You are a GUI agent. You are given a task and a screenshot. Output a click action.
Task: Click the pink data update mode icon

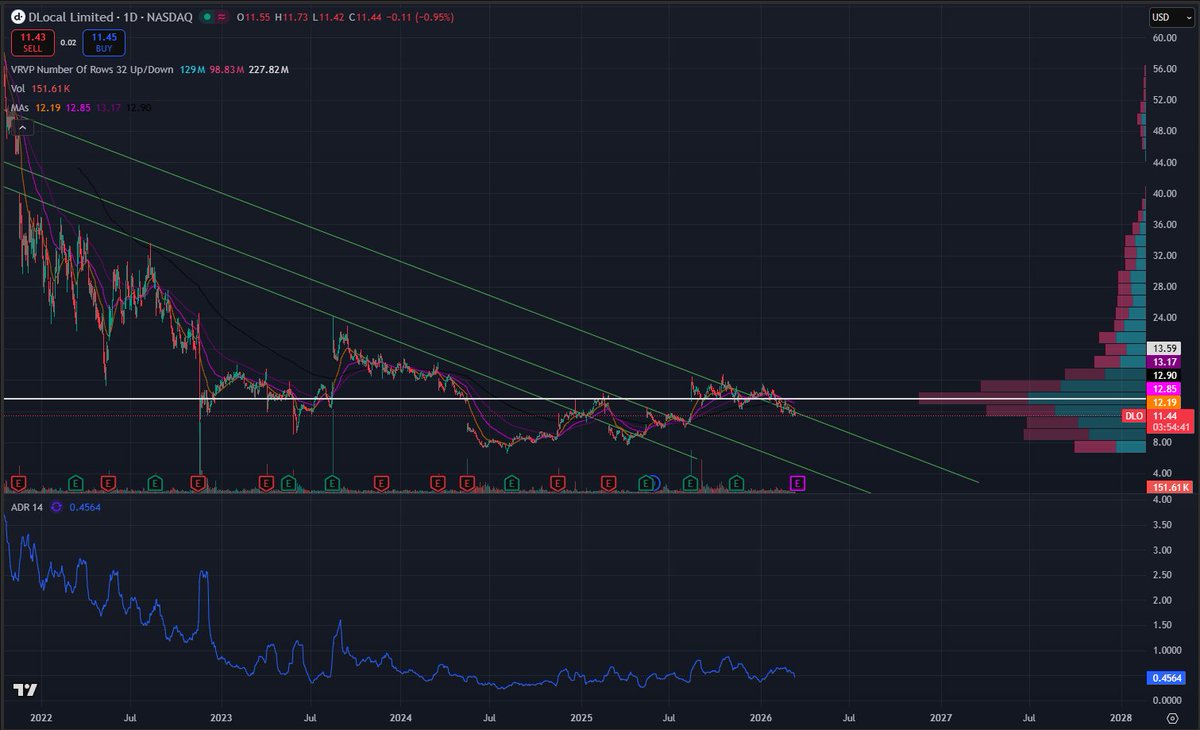(x=220, y=17)
